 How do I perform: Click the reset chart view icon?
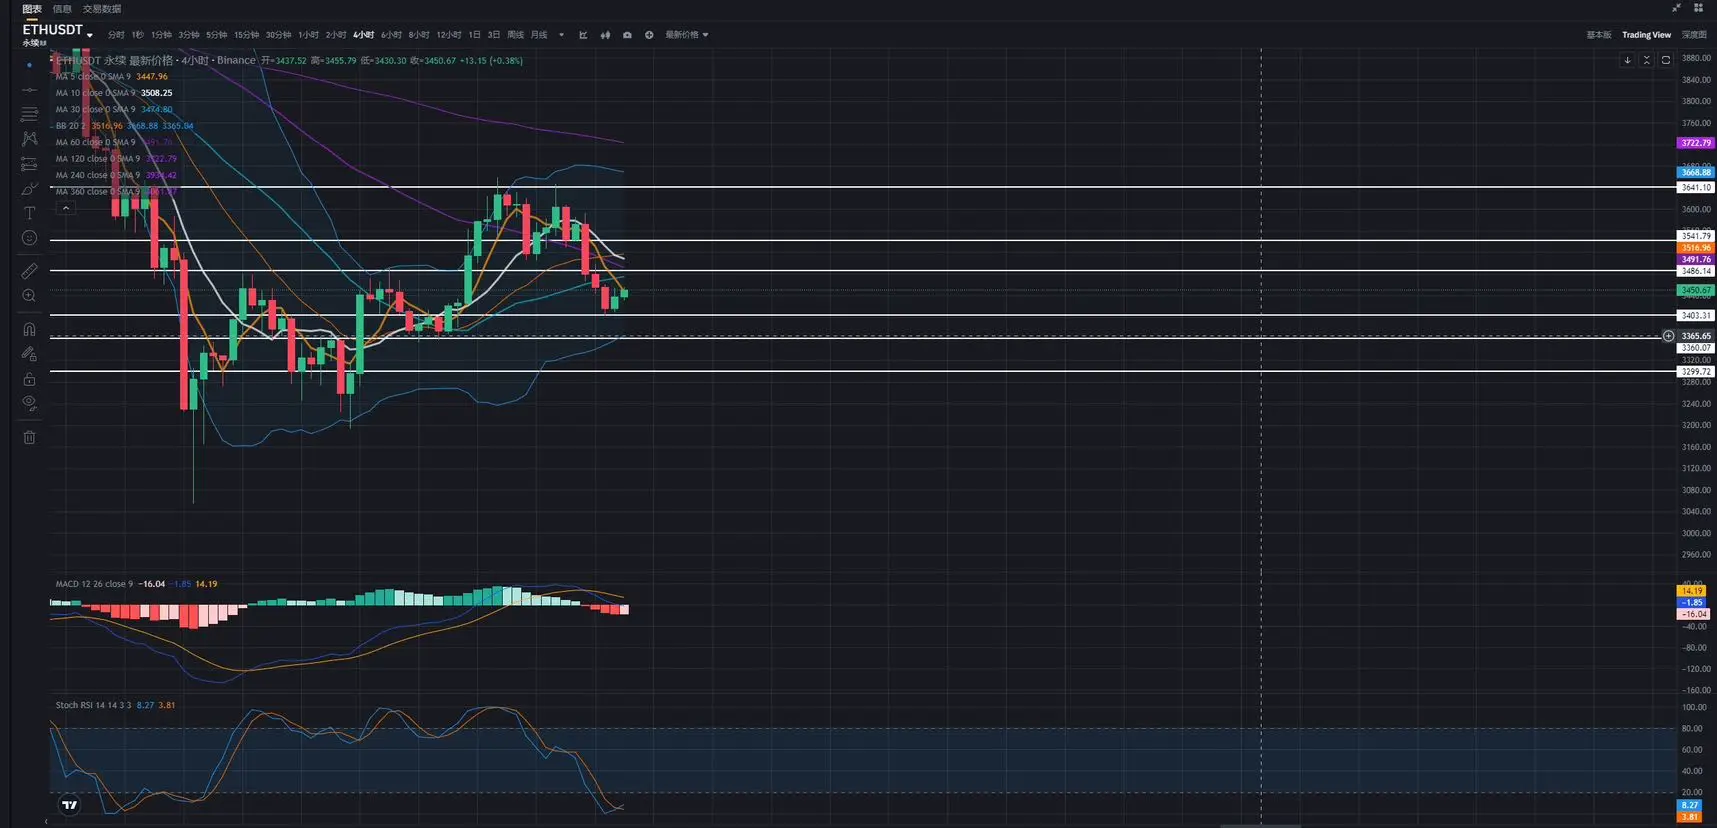[x=1666, y=60]
